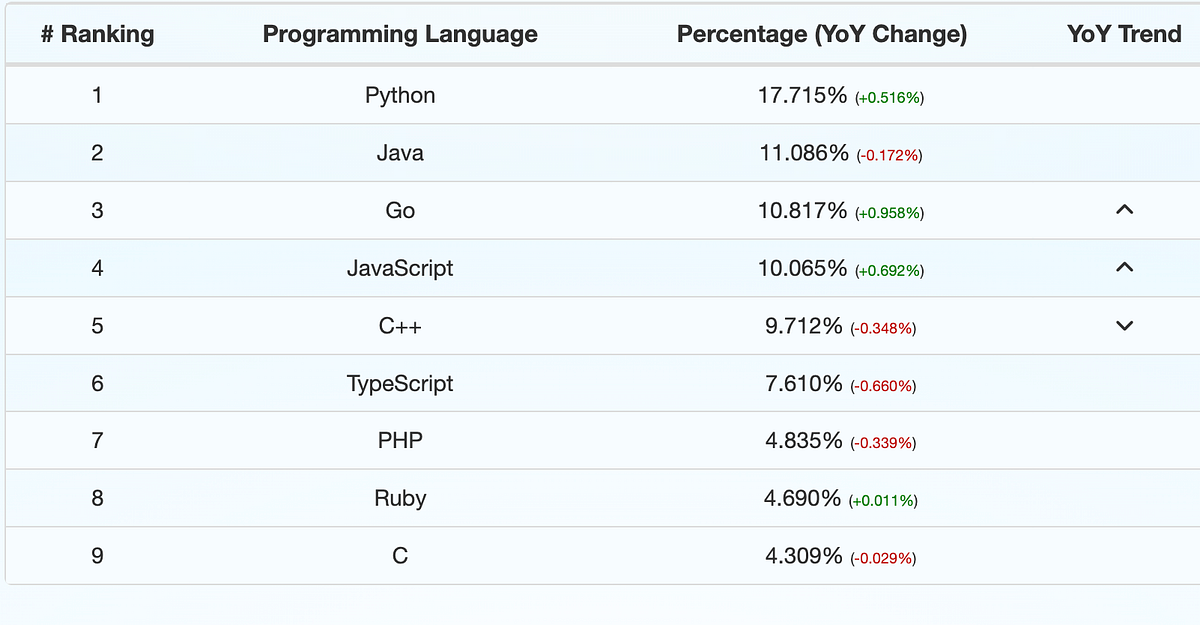The width and height of the screenshot is (1200, 625).
Task: Click the red -0.660% indicator for TypeScript
Action: 884,385
